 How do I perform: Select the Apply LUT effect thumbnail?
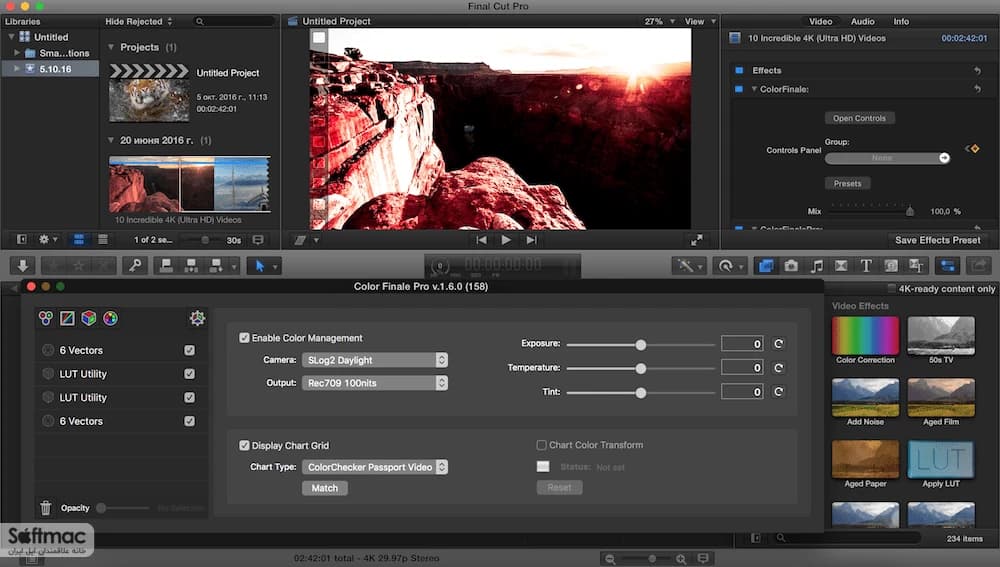pos(941,459)
